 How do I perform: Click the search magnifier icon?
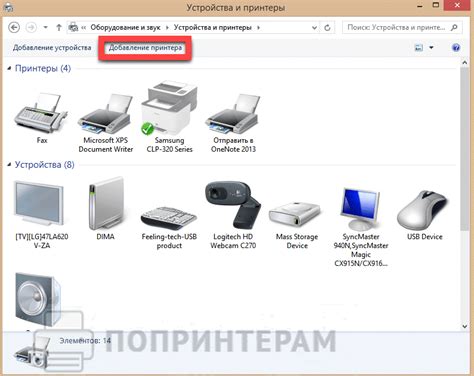454,27
